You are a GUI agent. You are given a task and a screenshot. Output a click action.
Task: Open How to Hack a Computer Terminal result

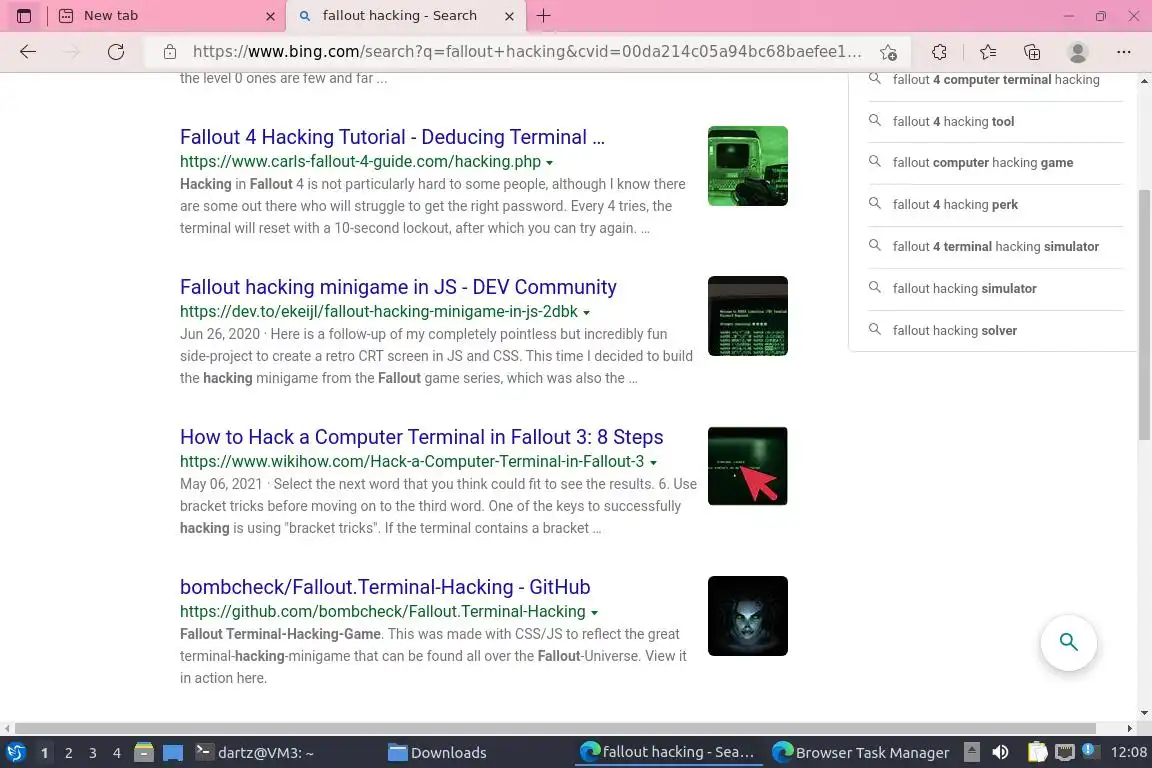422,437
